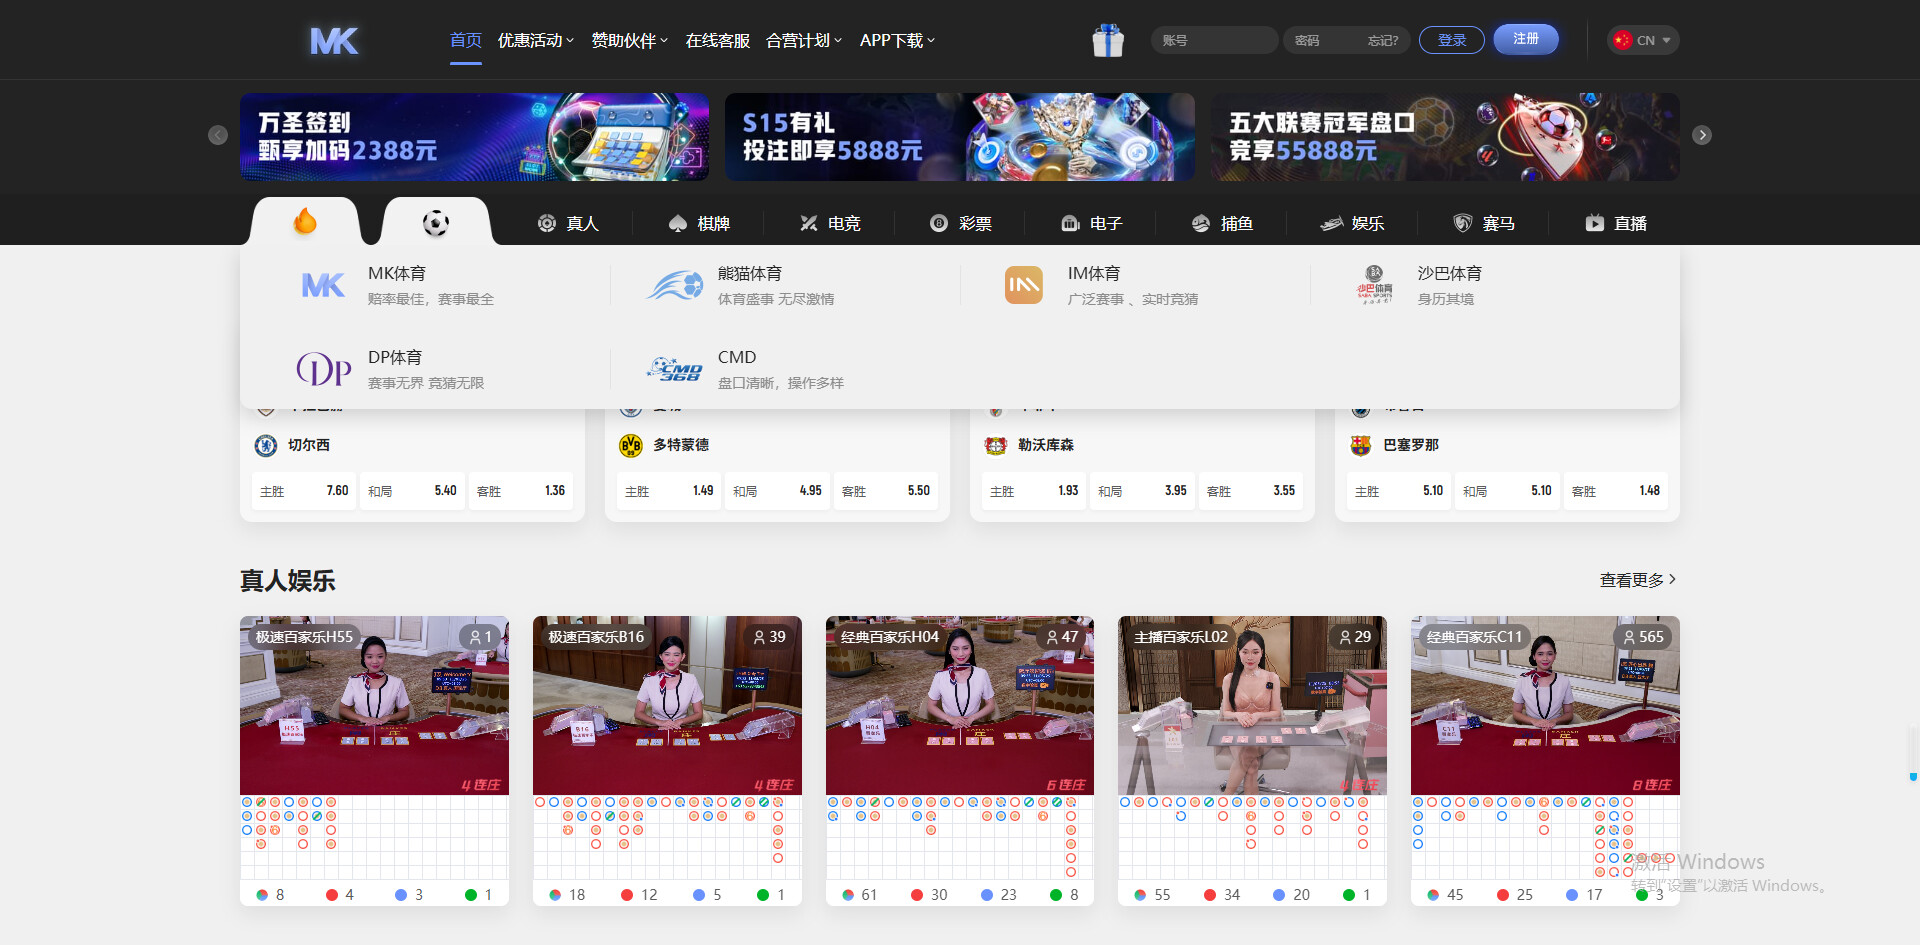Open the flame hot games tab
This screenshot has width=1920, height=945.
pyautogui.click(x=305, y=222)
